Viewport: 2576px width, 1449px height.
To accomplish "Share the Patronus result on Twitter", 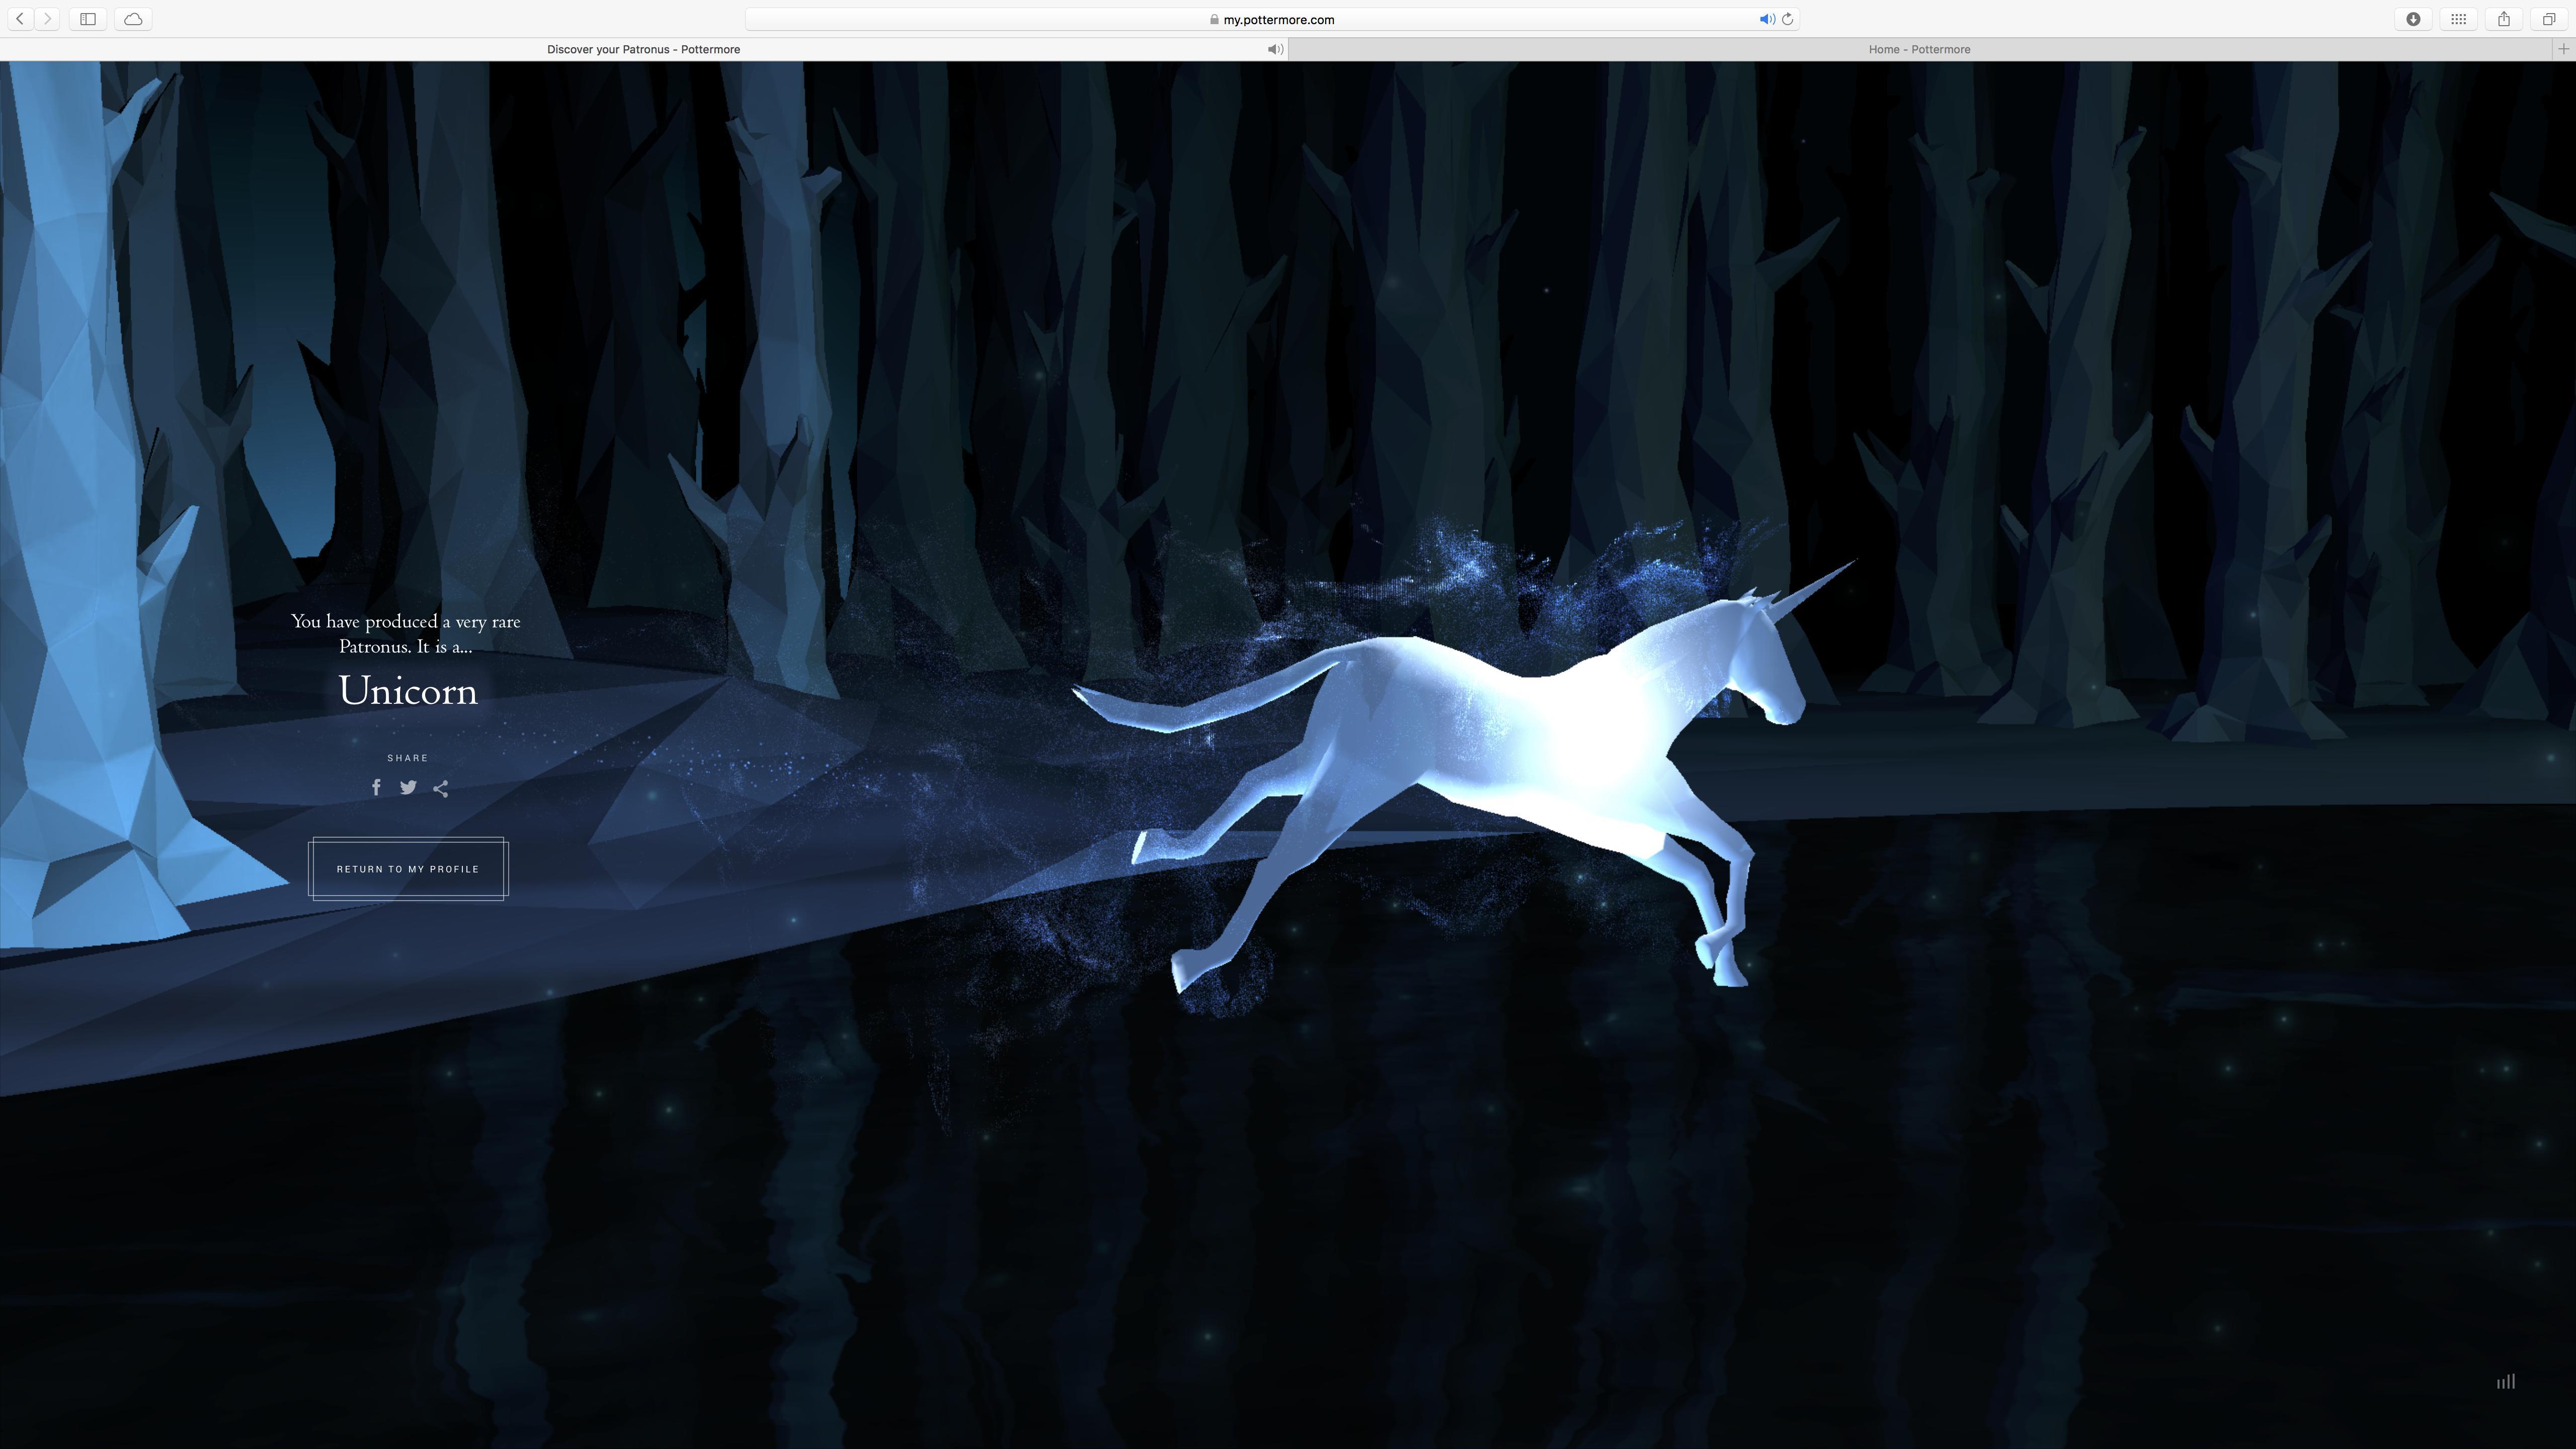I will (x=408, y=788).
